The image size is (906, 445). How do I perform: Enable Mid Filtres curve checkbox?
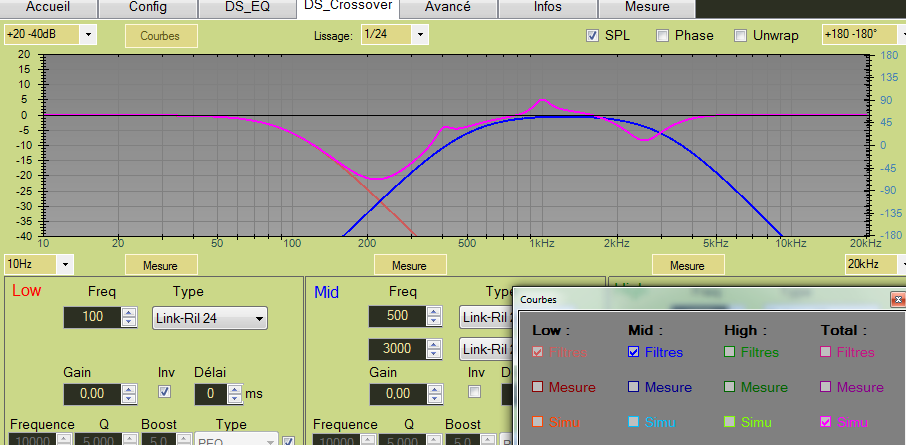pos(634,352)
